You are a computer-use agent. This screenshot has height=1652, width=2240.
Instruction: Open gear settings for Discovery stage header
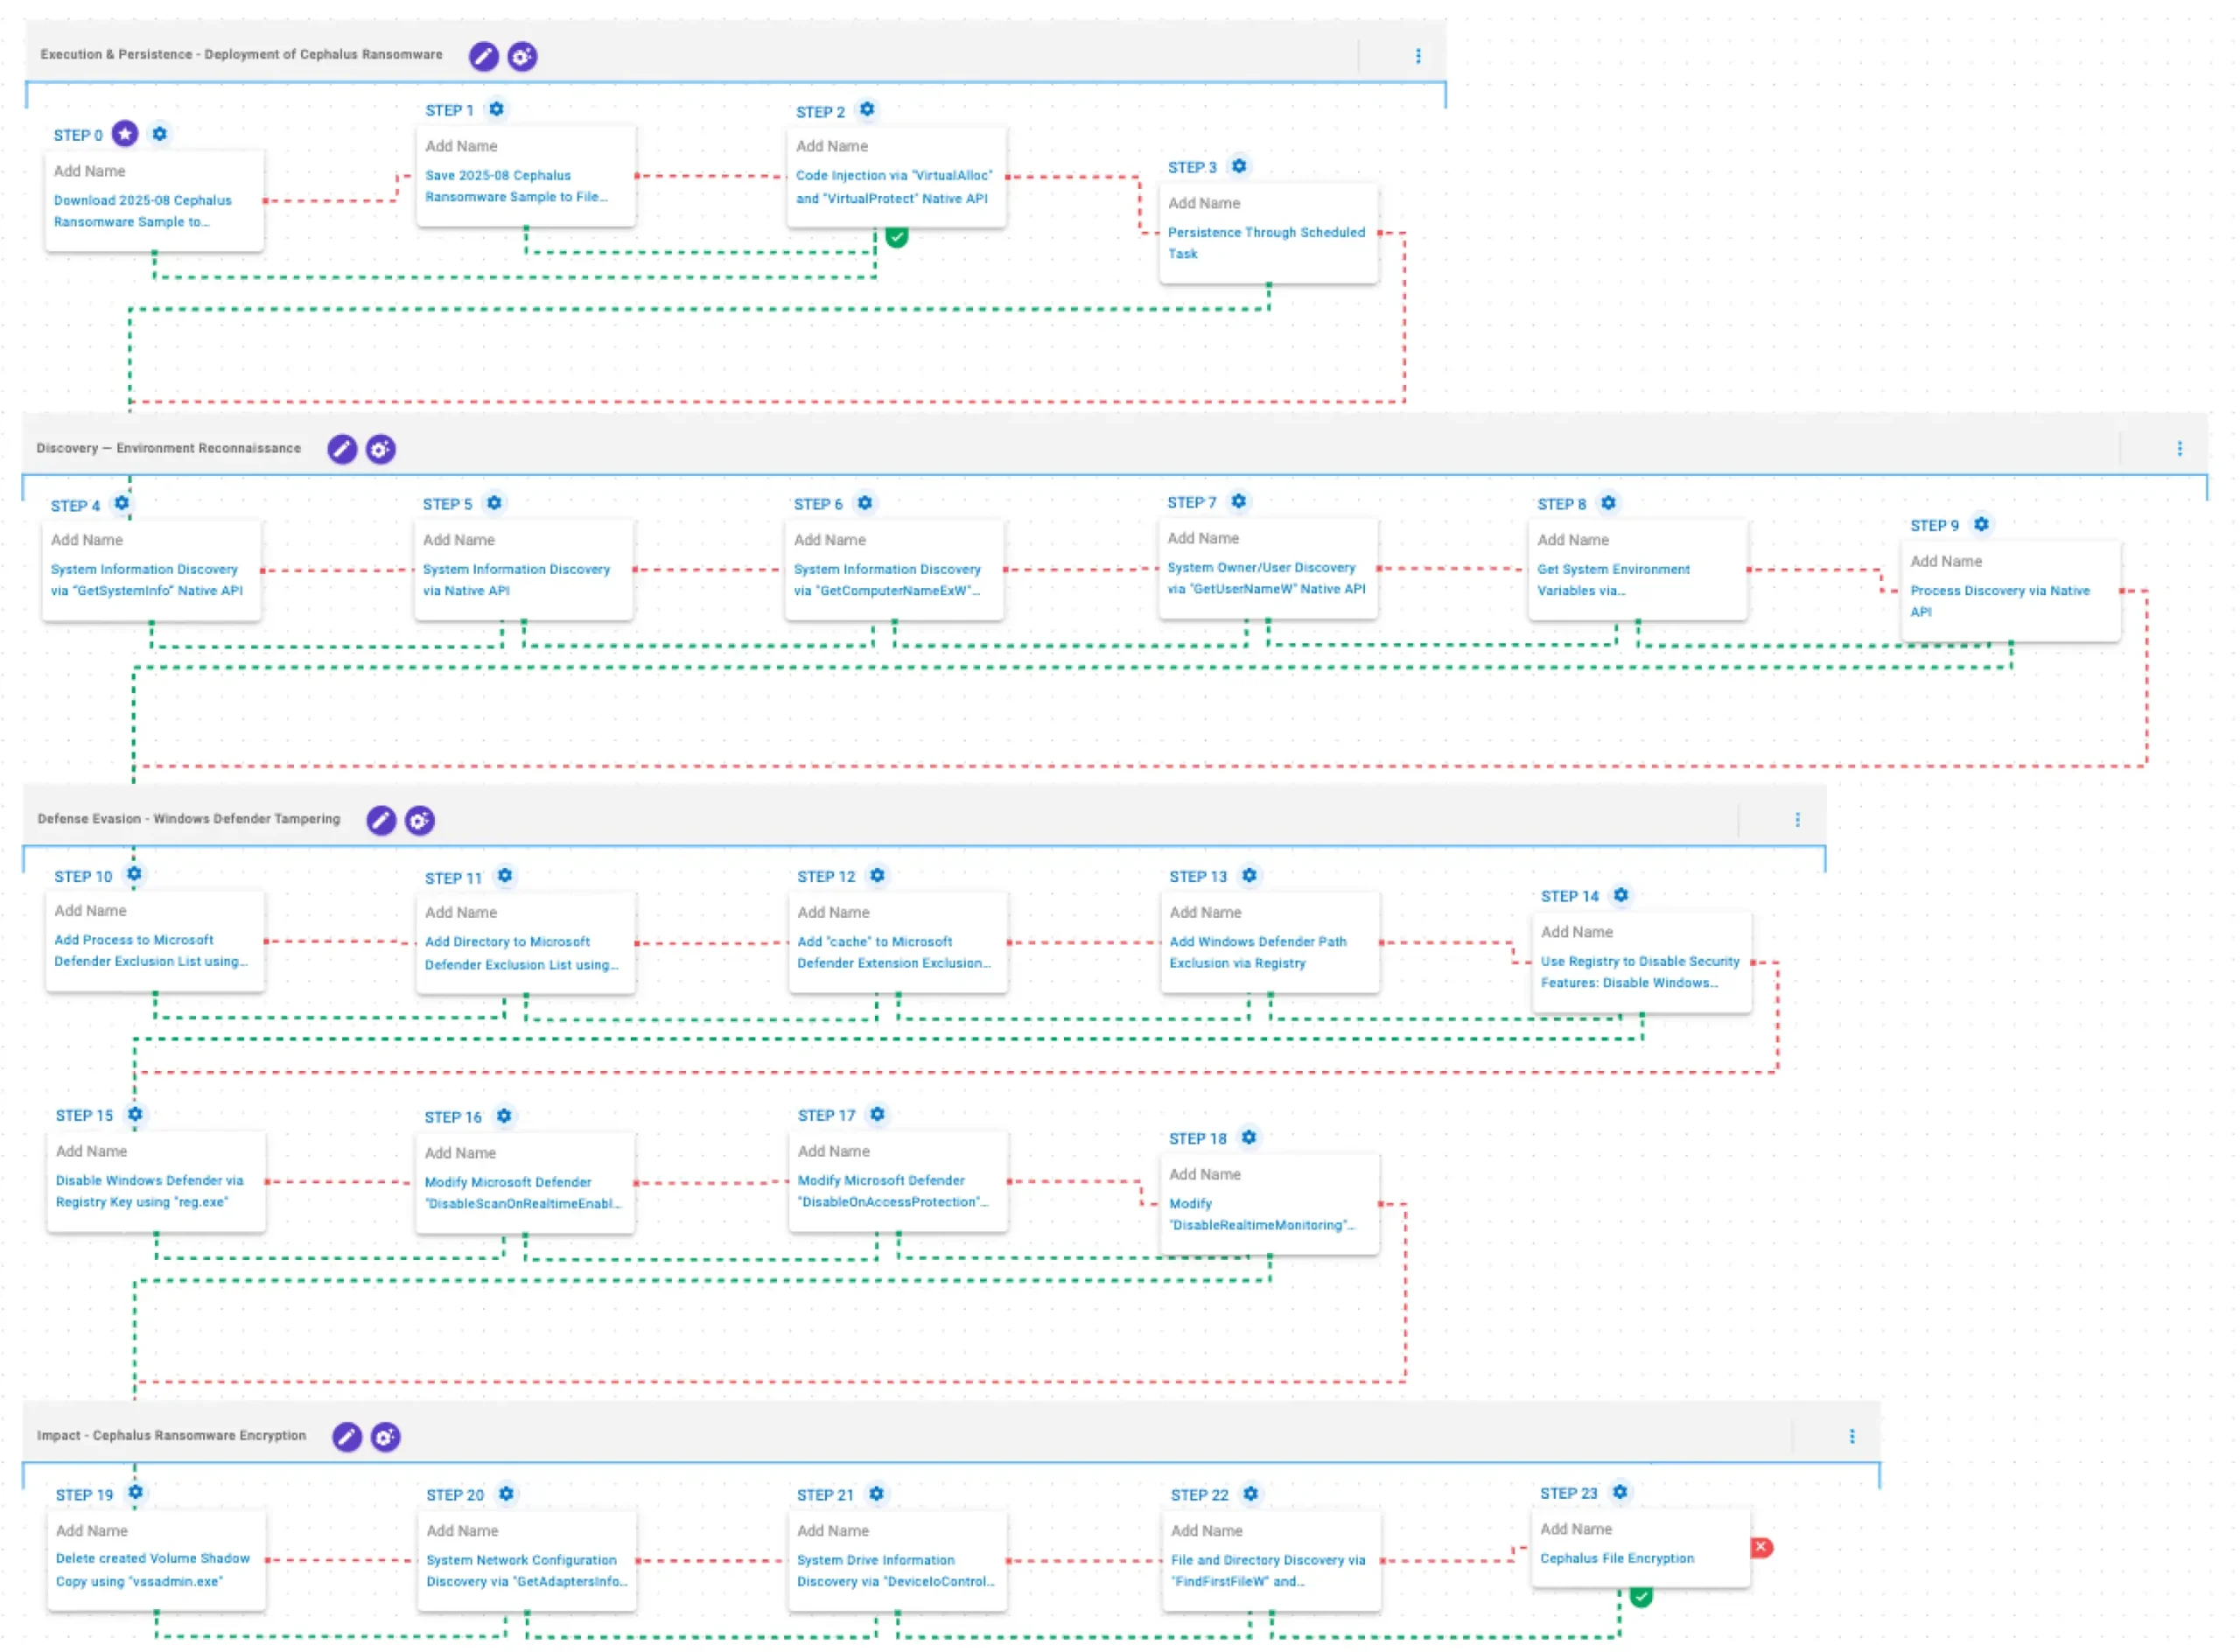pyautogui.click(x=380, y=450)
